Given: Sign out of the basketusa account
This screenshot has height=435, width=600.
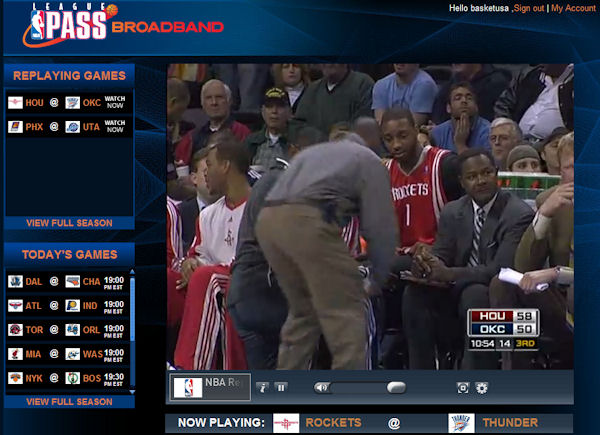Looking at the screenshot, I should click(529, 8).
